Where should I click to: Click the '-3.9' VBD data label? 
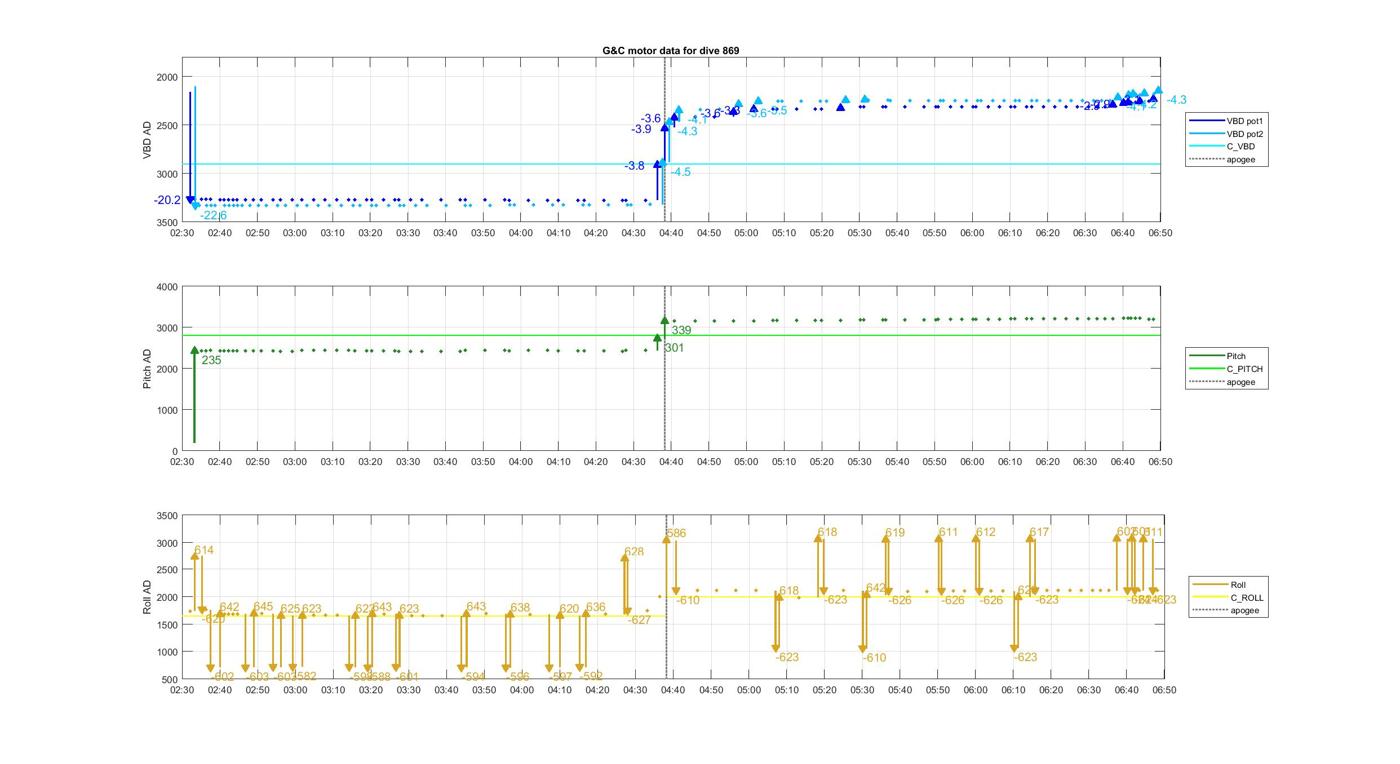click(x=641, y=129)
